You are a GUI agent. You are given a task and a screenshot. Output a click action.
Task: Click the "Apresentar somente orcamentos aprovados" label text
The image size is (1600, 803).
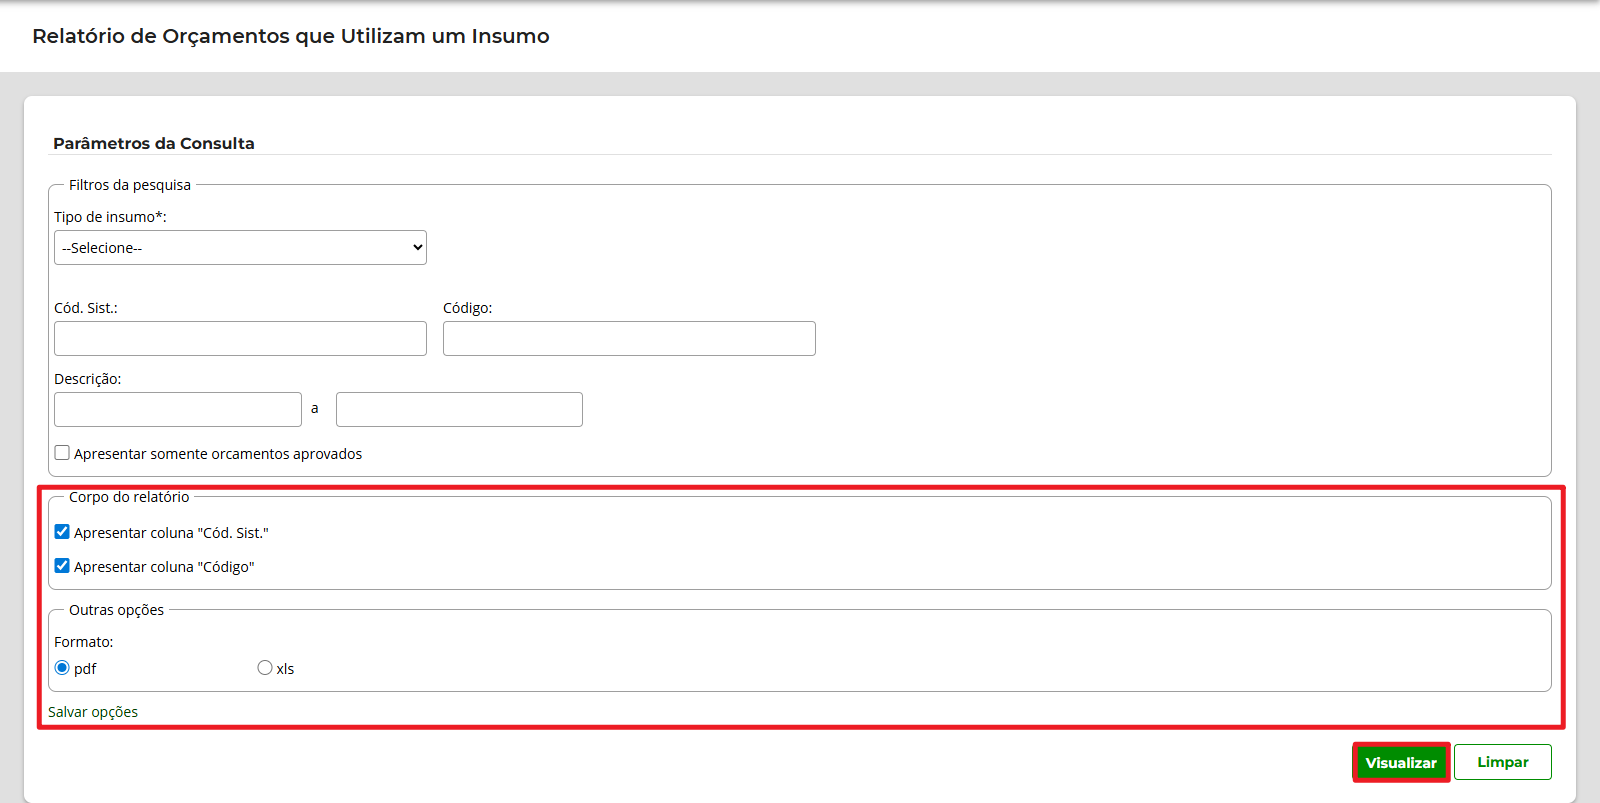[218, 454]
